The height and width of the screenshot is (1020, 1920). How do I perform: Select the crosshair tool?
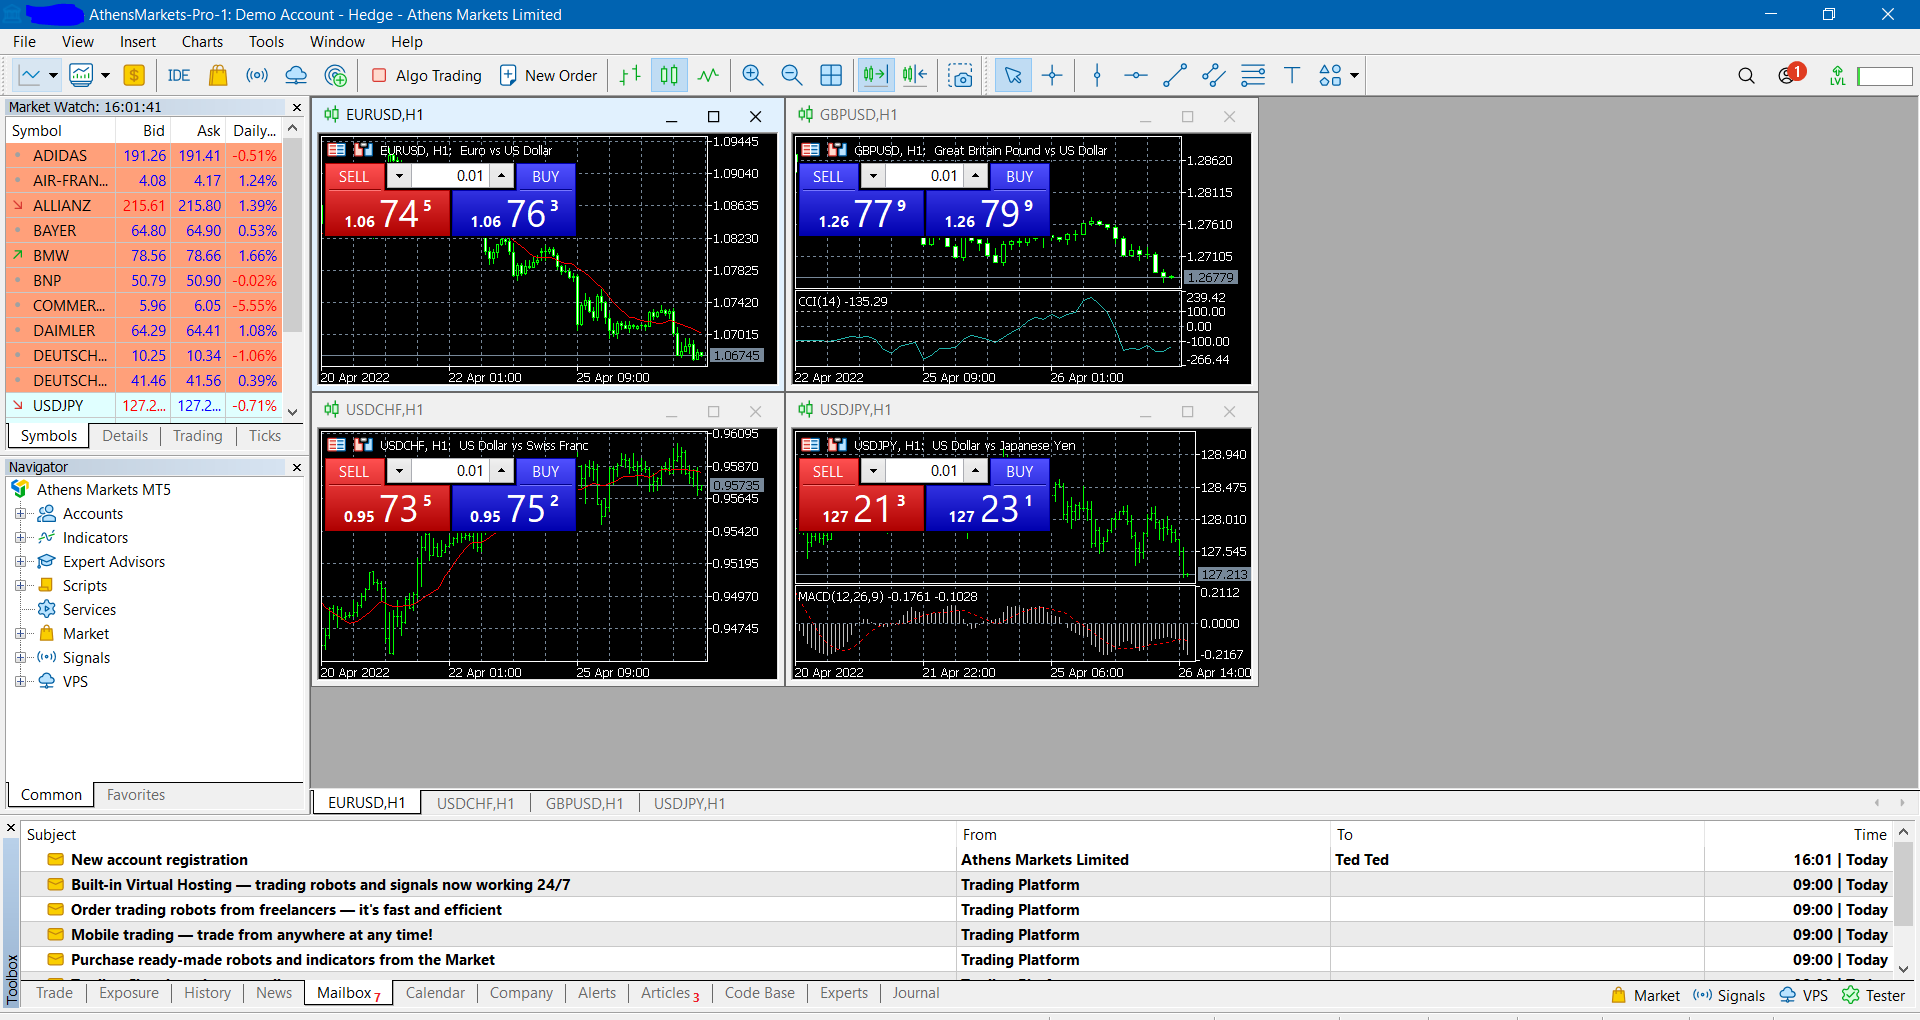click(x=1052, y=75)
